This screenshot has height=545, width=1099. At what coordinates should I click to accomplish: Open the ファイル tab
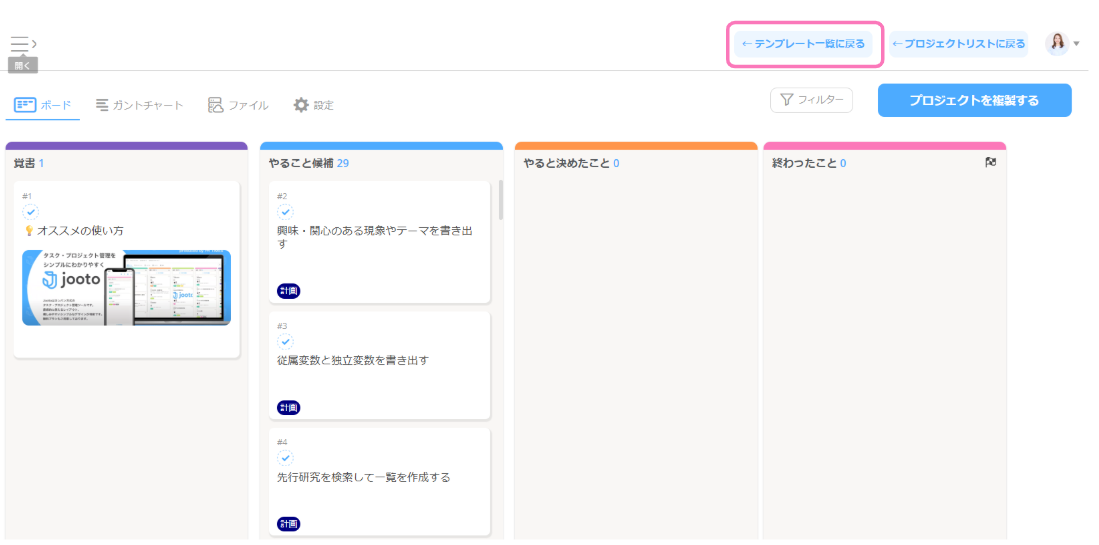click(x=238, y=105)
